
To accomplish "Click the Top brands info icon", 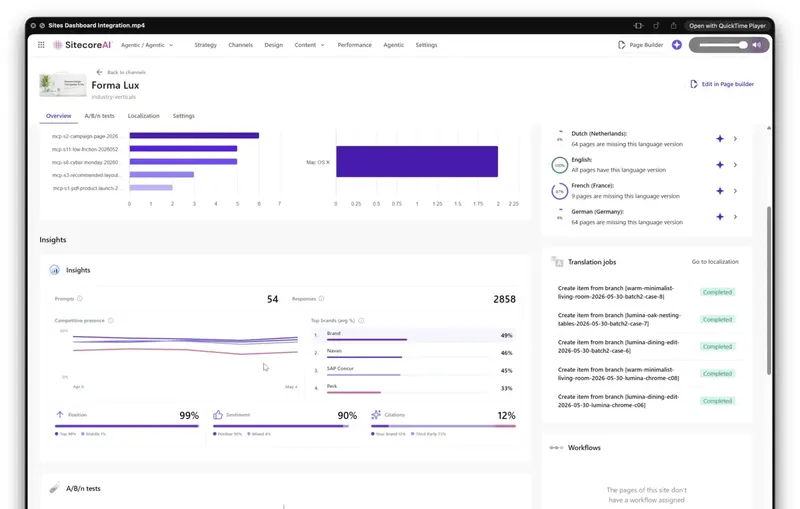I will (x=361, y=321).
